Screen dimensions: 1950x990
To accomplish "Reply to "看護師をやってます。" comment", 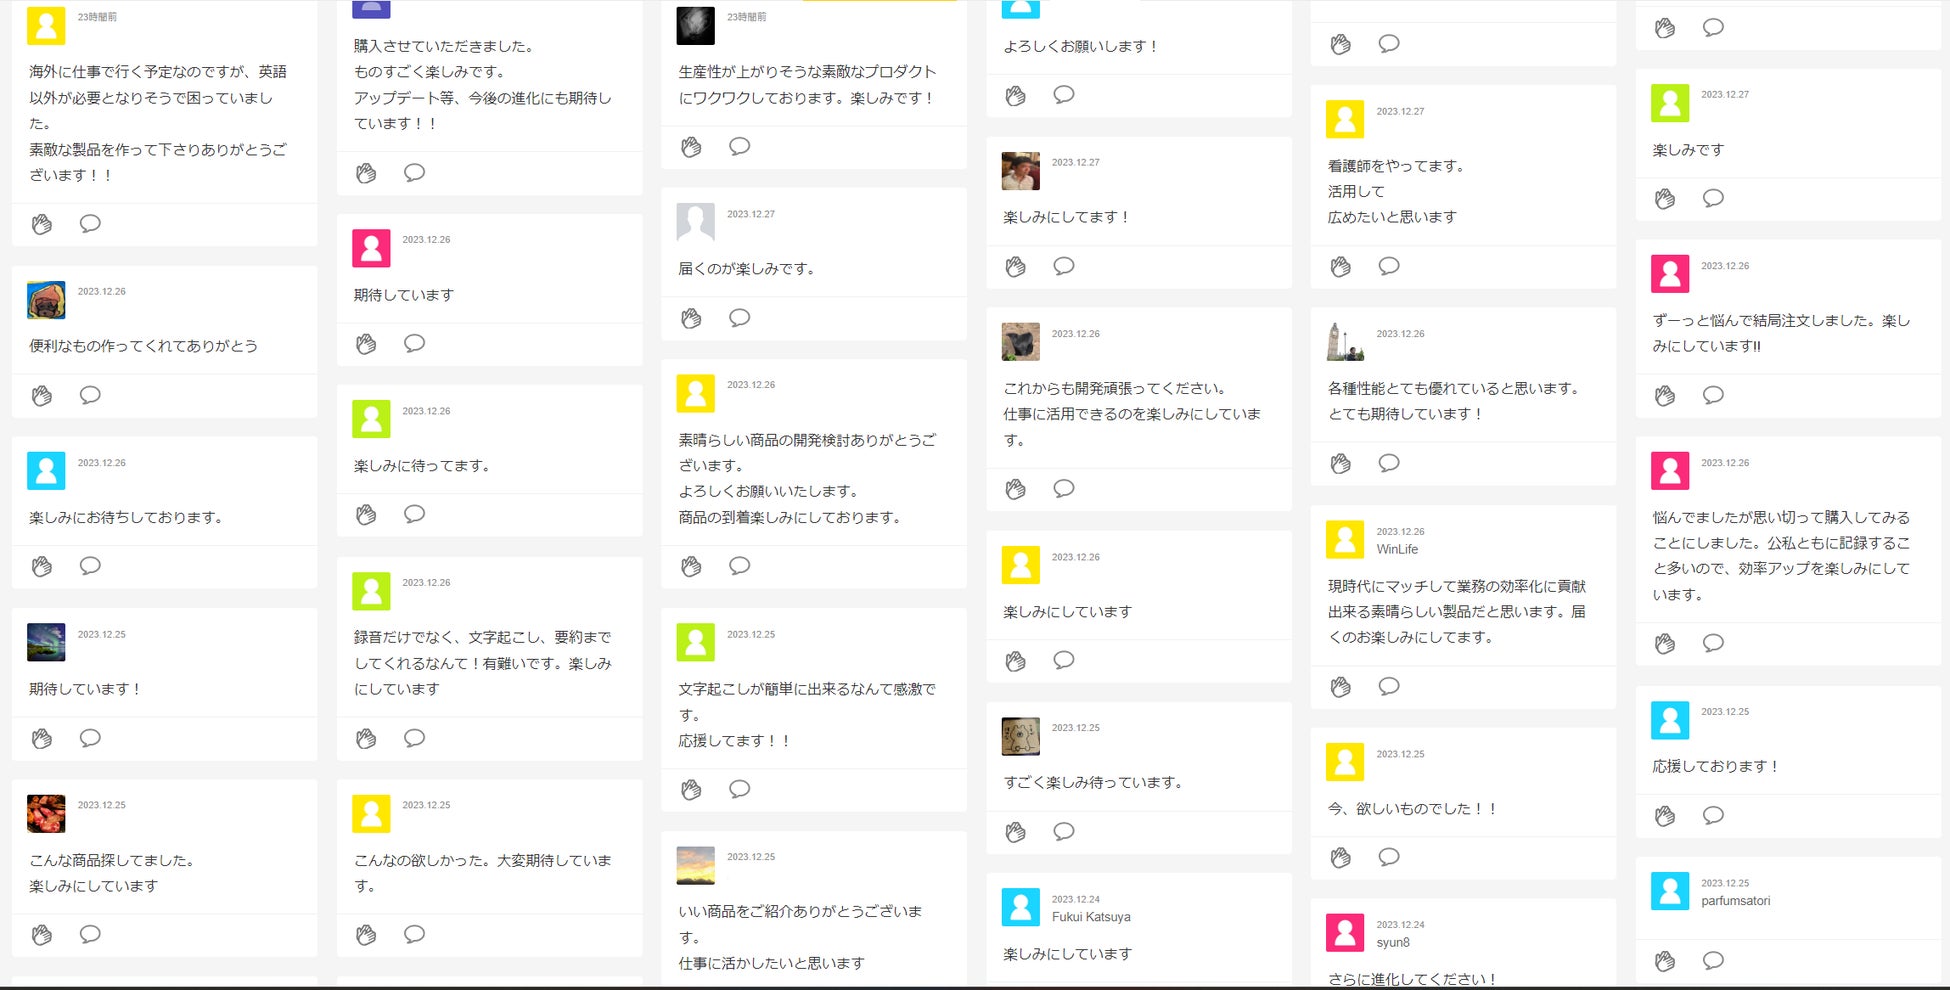I will click(1389, 266).
